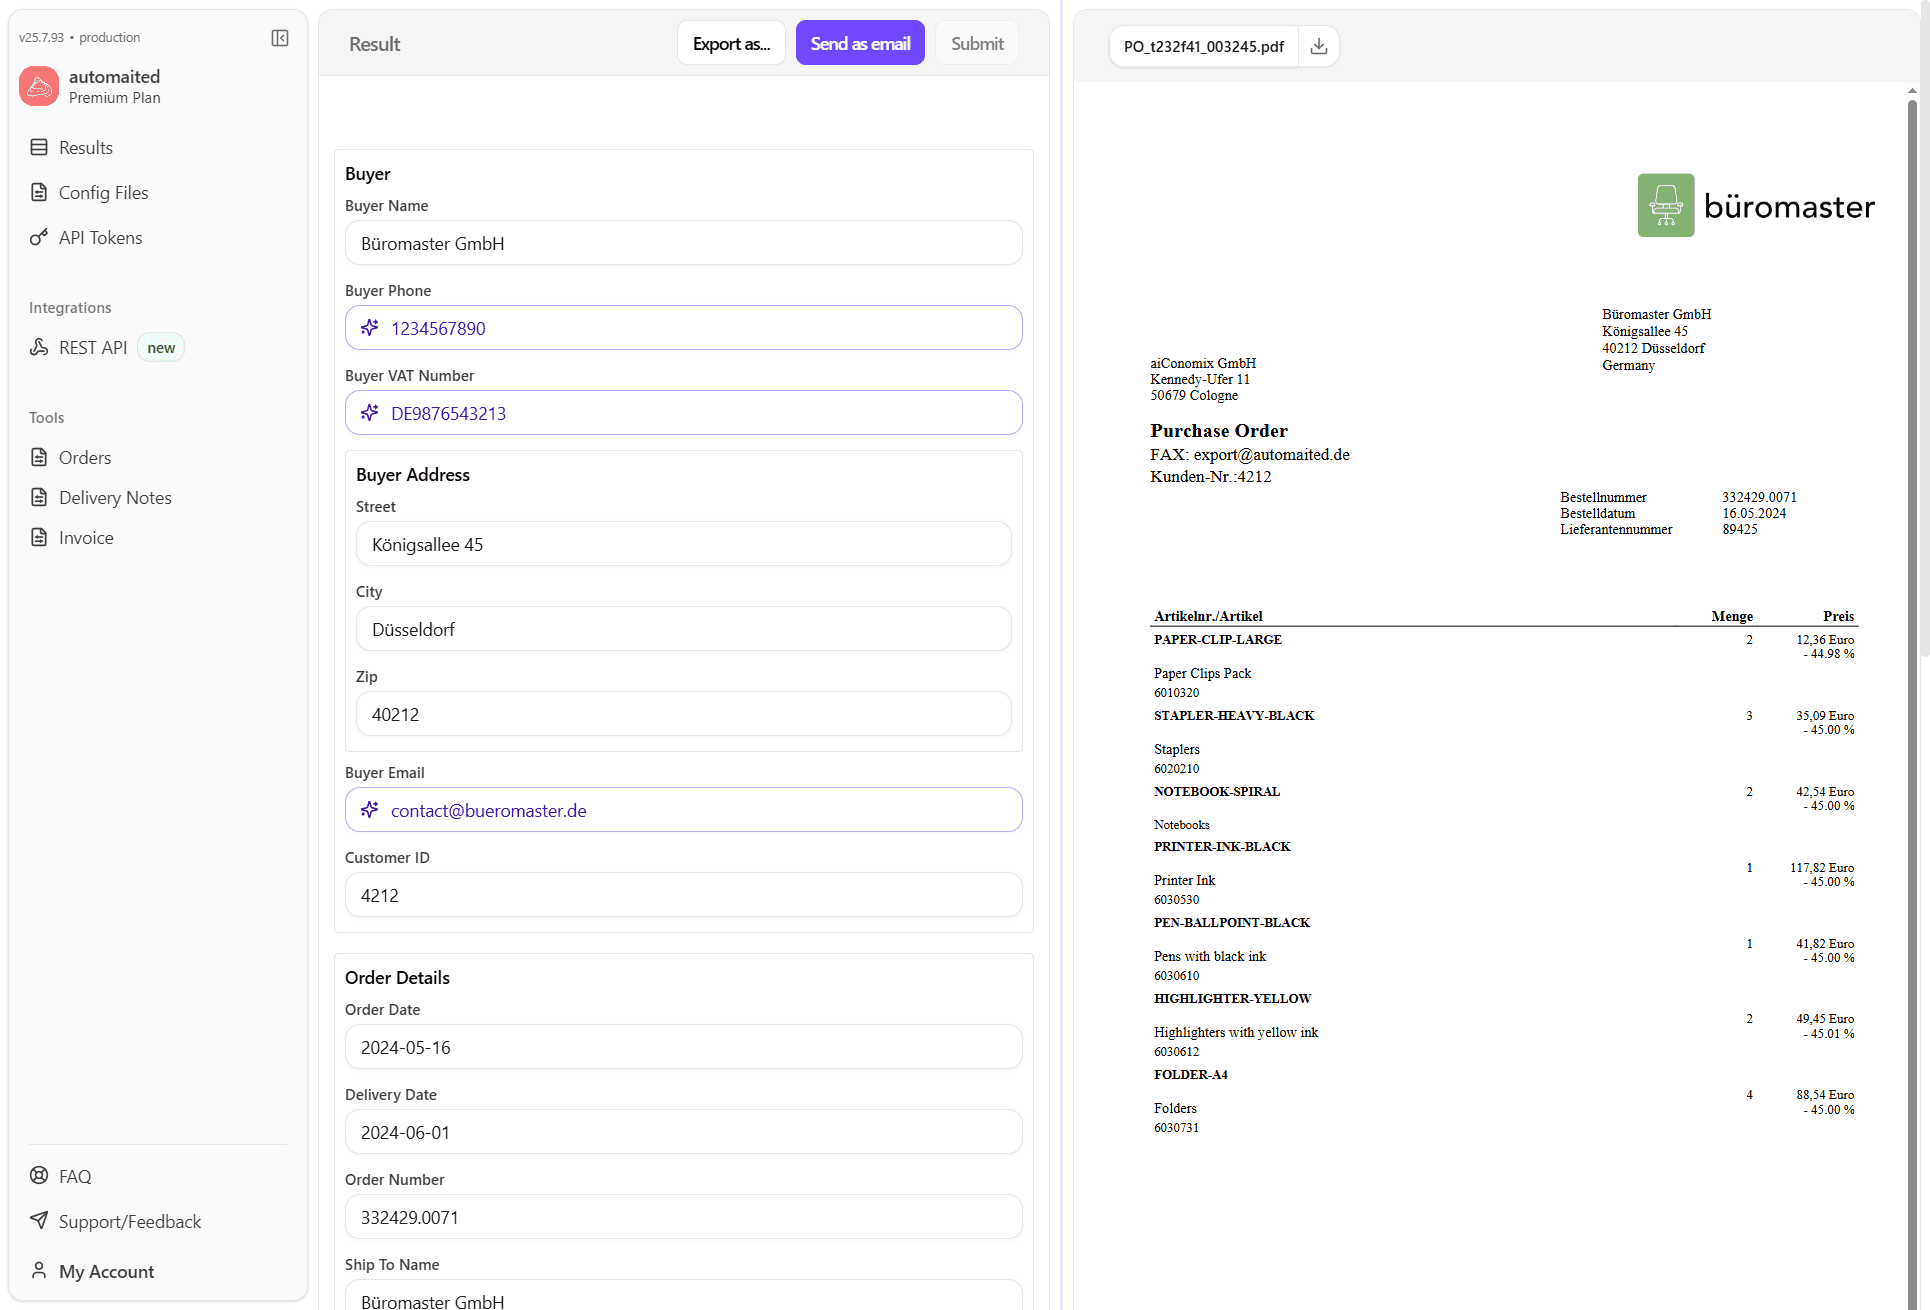Click the Support/Feedback megaphone icon

38,1221
